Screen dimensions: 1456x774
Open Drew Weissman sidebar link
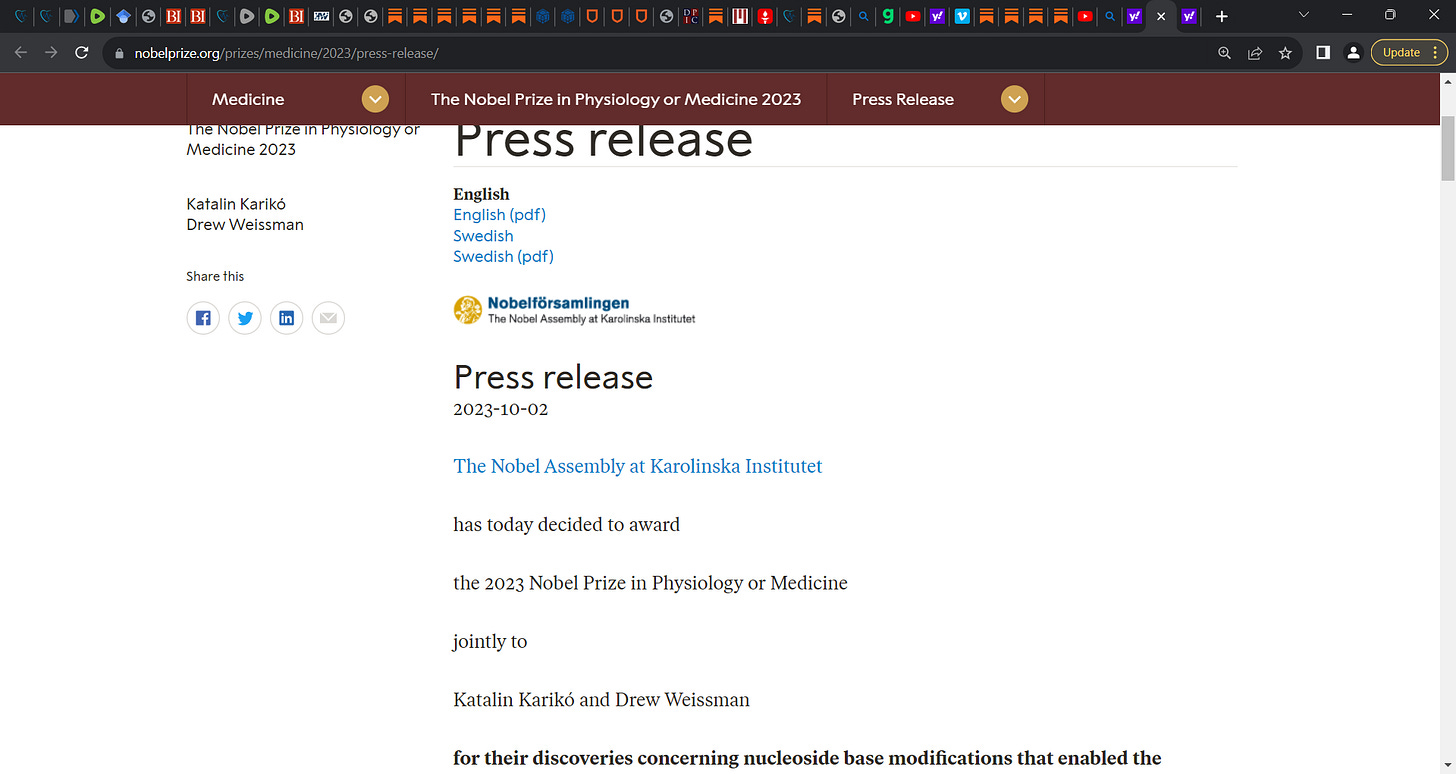(x=245, y=225)
